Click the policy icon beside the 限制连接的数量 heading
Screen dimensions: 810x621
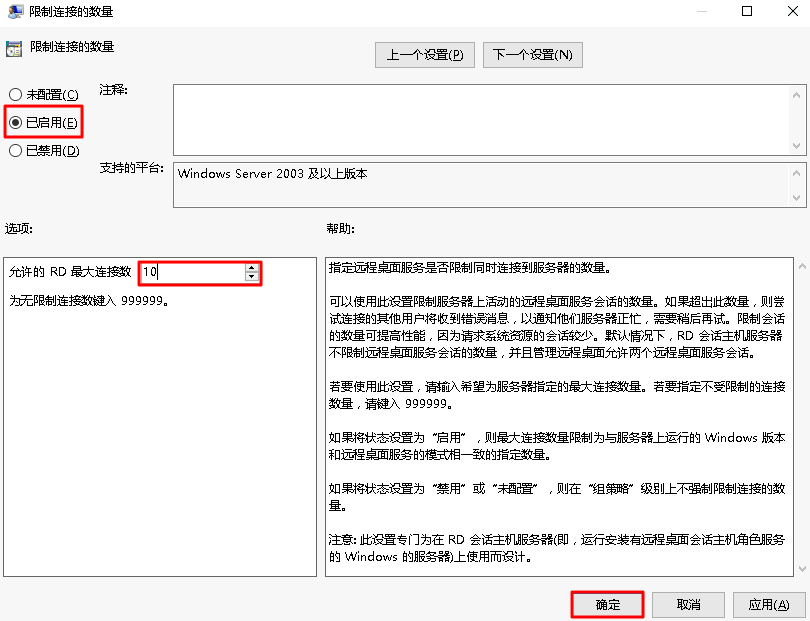[x=14, y=47]
